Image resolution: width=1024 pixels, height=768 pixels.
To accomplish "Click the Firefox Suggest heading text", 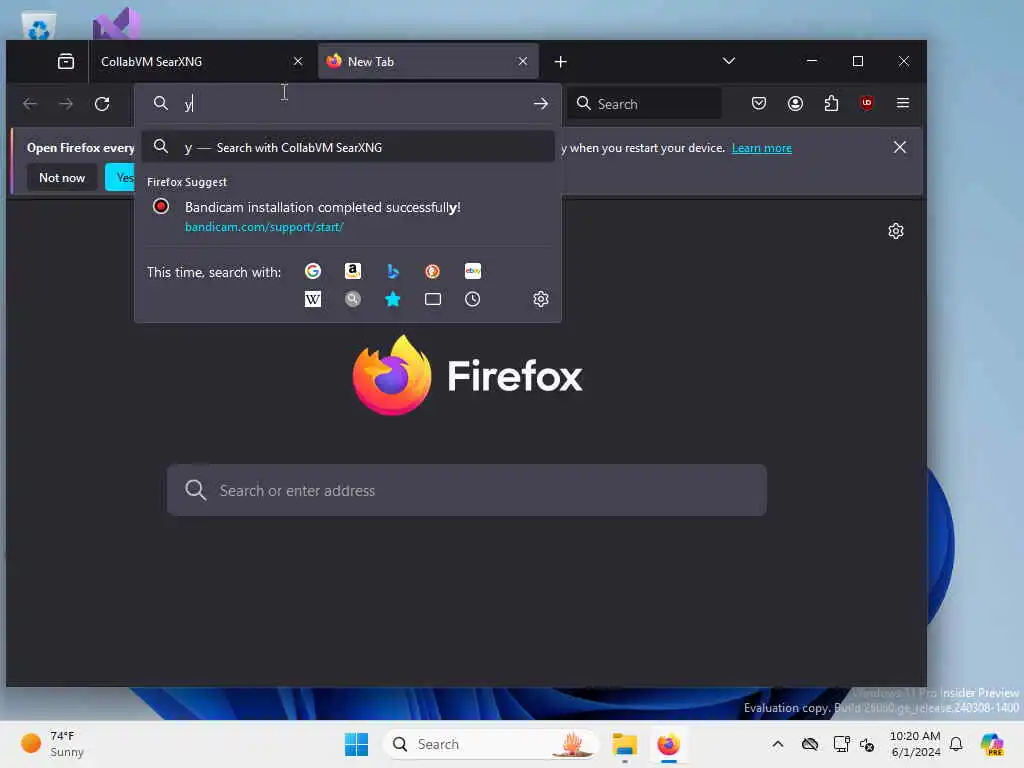I will click(x=187, y=182).
